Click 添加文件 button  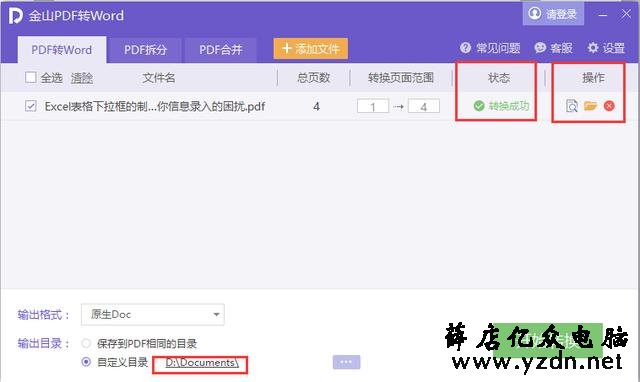pos(311,49)
